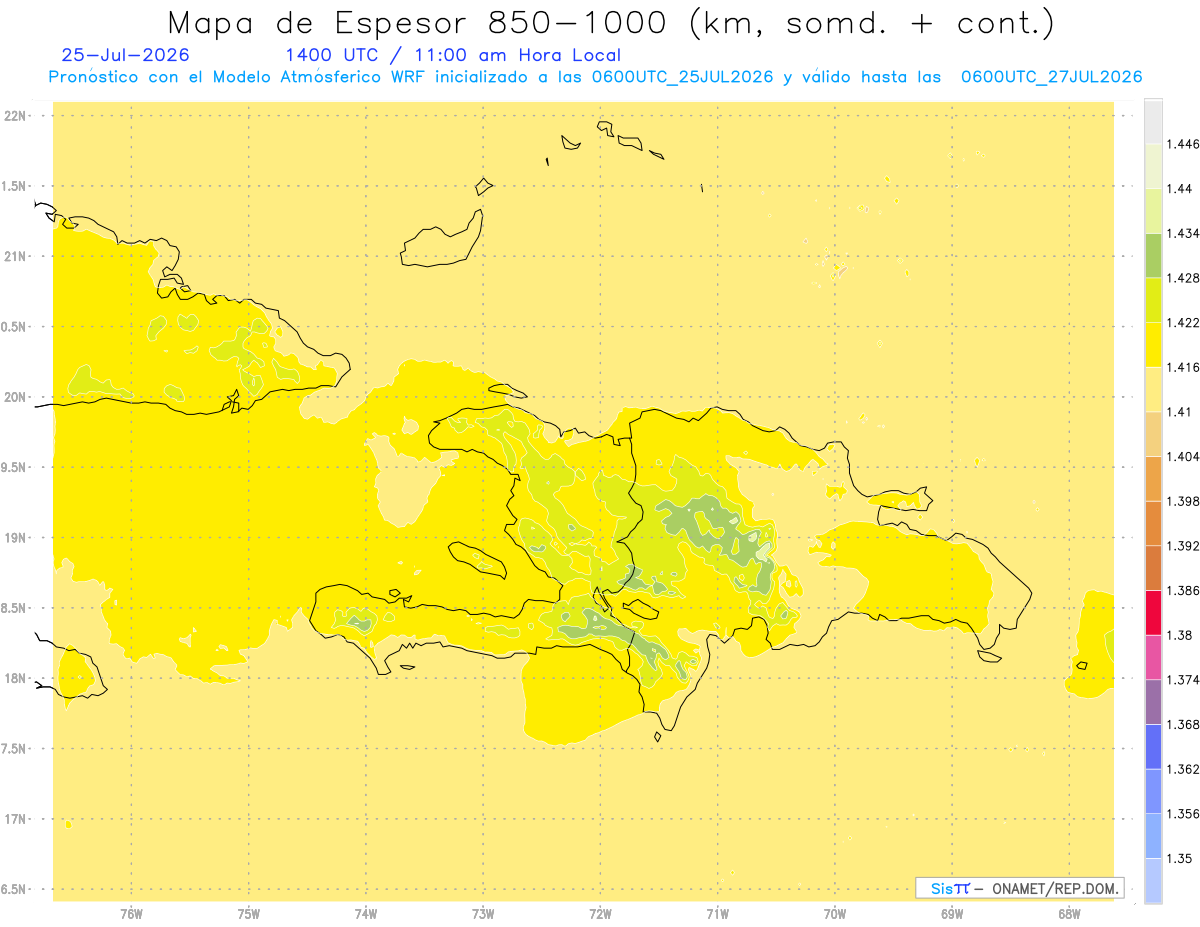Click the legend value "1.392"
Image resolution: width=1200 pixels, height=927 pixels.
[x=1182, y=546]
